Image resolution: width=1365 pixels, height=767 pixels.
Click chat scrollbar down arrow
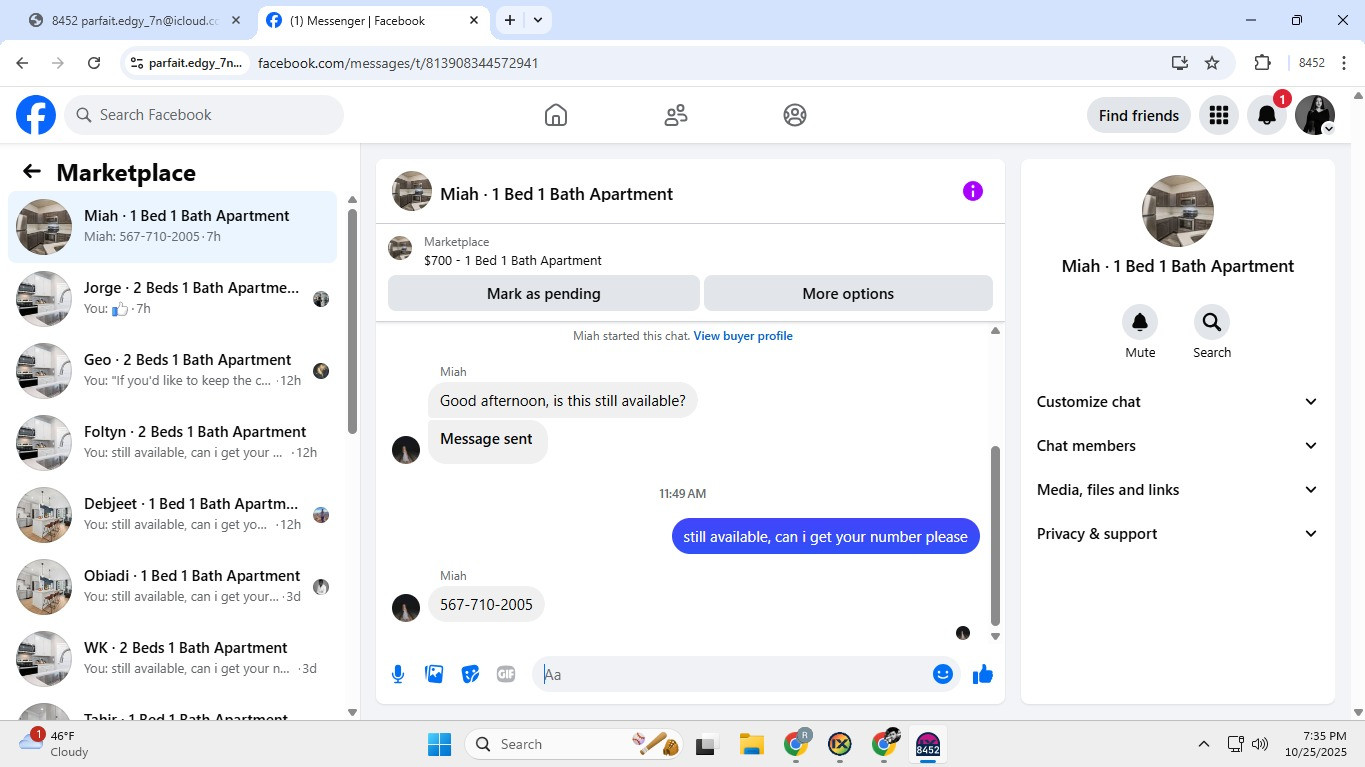pos(995,636)
